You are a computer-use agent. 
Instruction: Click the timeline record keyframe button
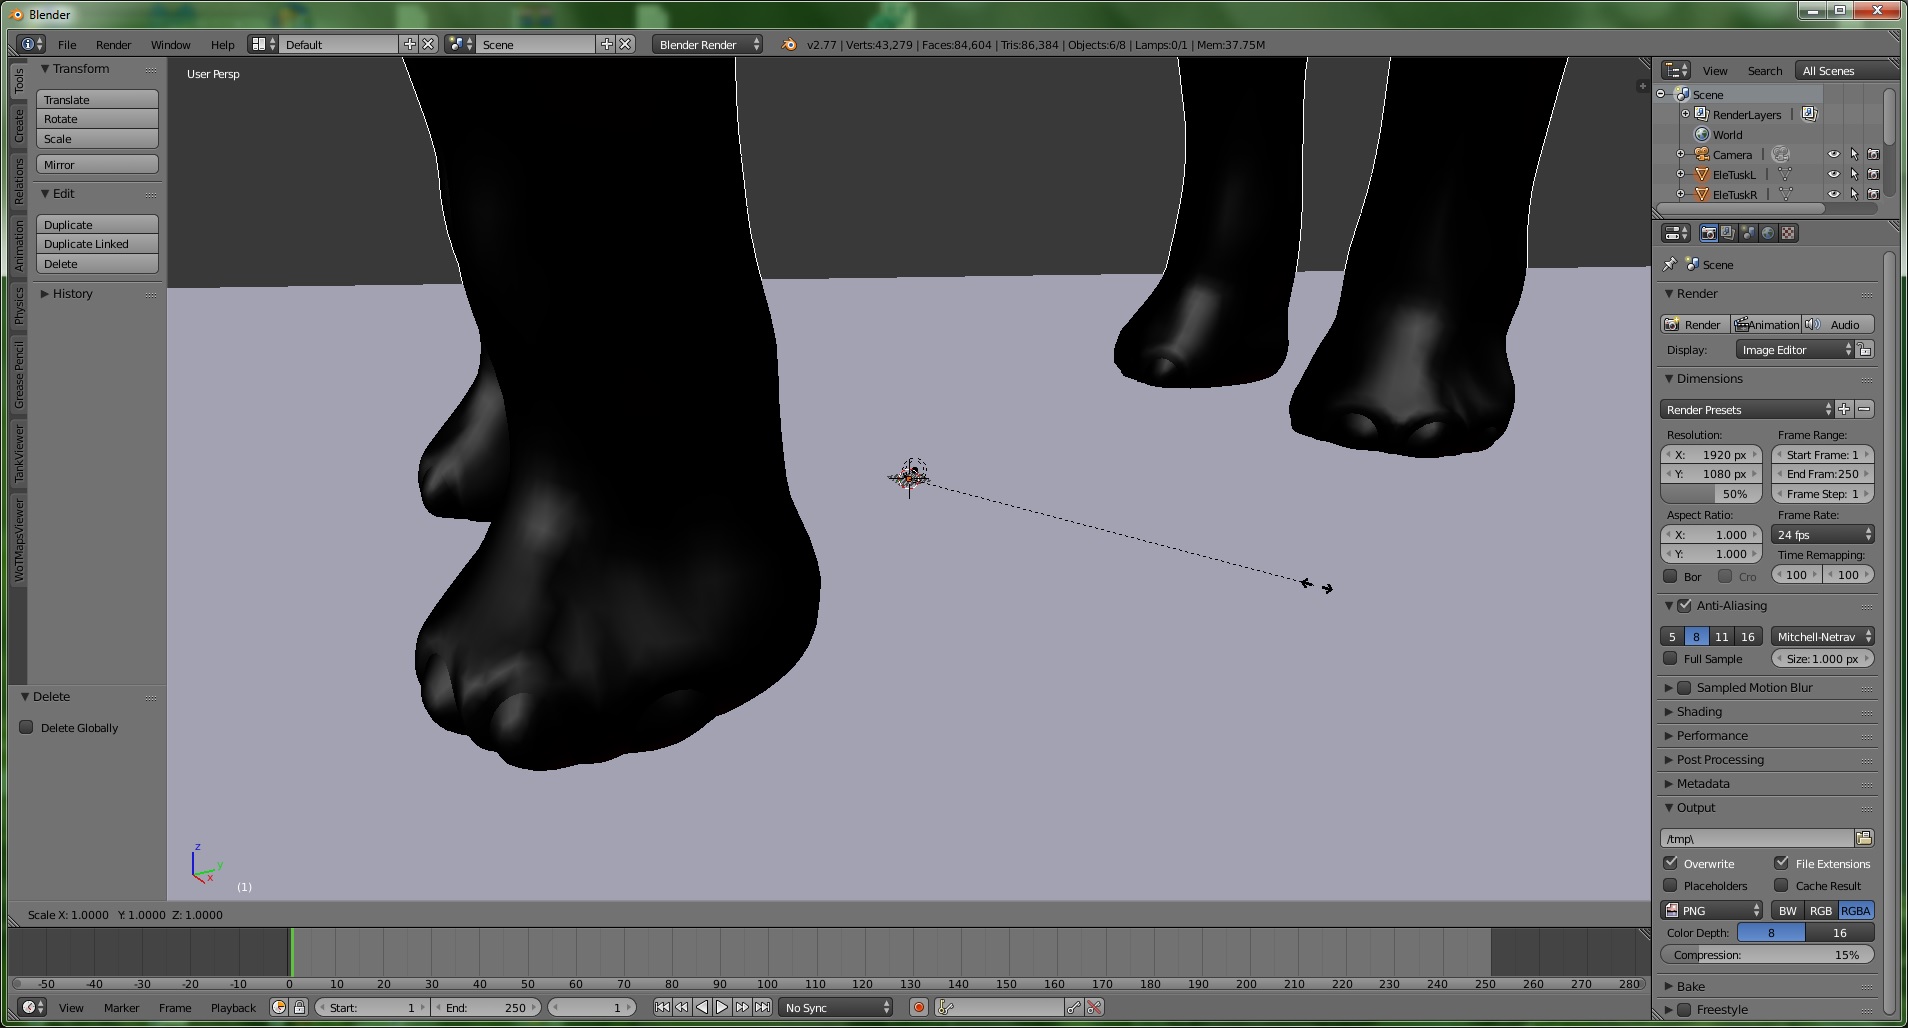919,1007
